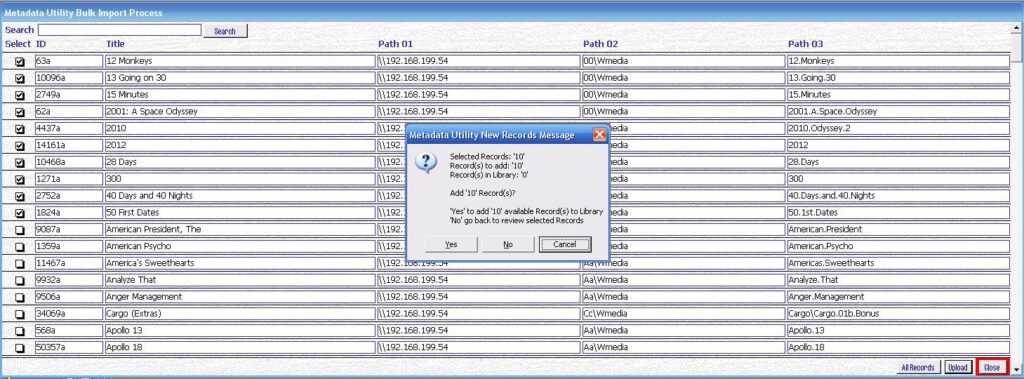Click the scrollbar down arrow at bottom
Image resolution: width=1024 pixels, height=379 pixels.
point(1016,369)
